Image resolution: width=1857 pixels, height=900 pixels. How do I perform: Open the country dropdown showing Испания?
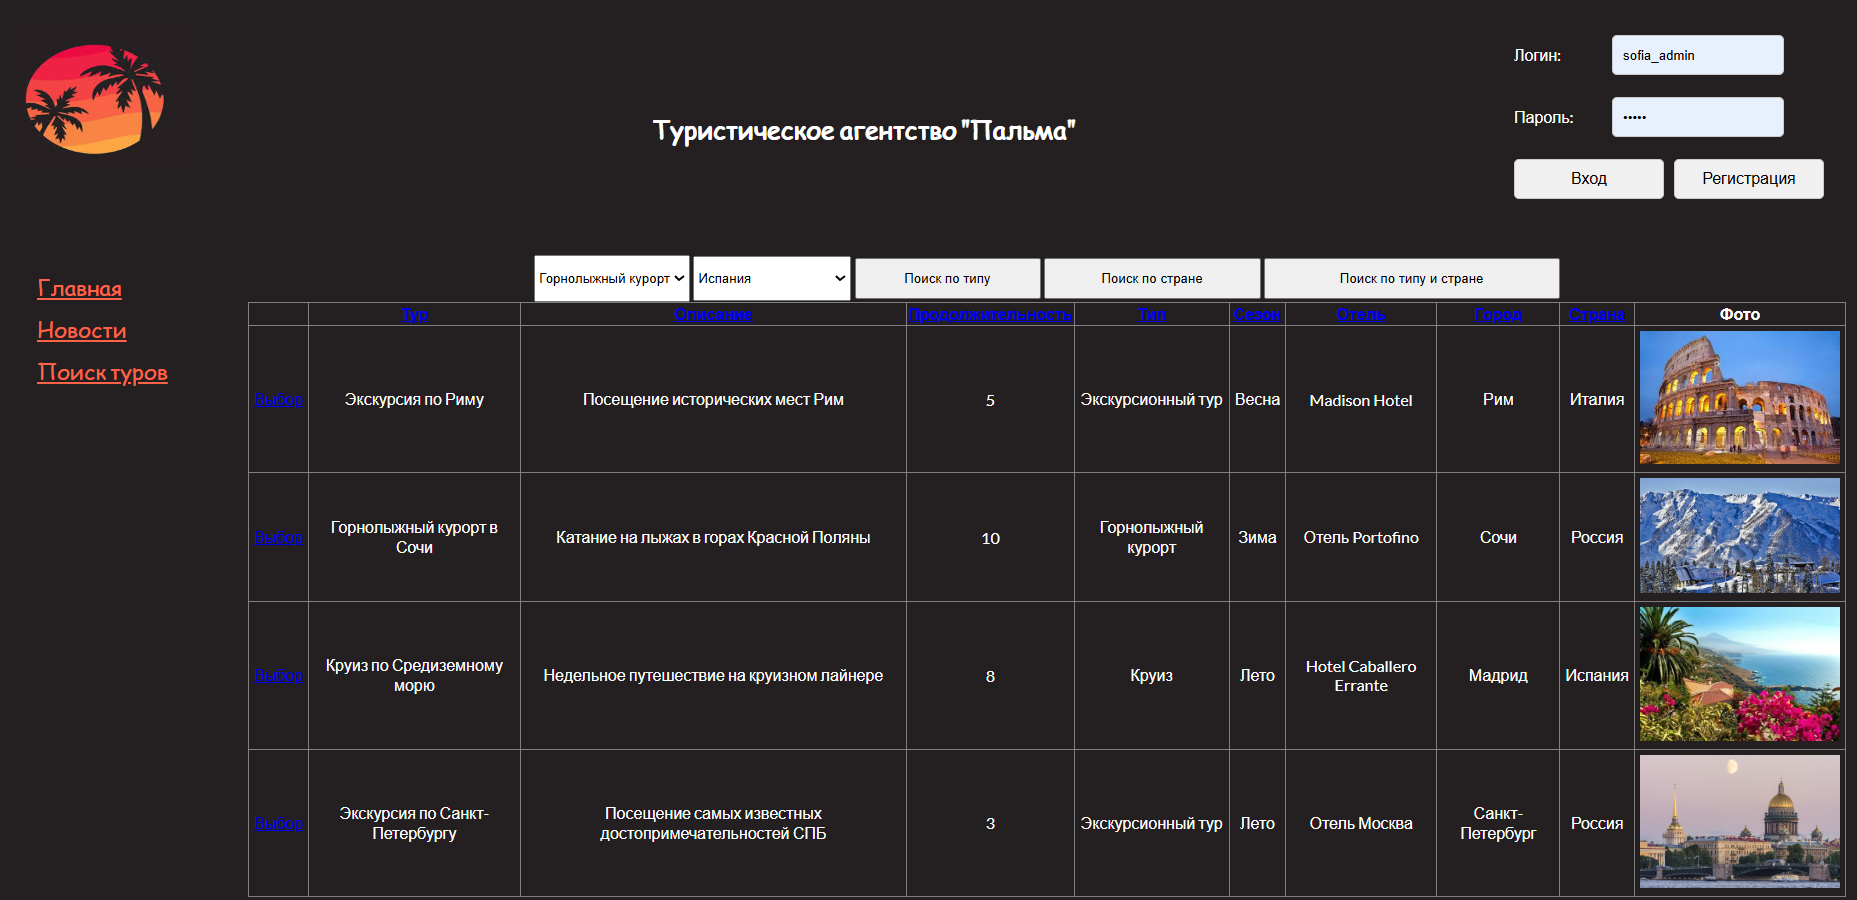pyautogui.click(x=772, y=278)
